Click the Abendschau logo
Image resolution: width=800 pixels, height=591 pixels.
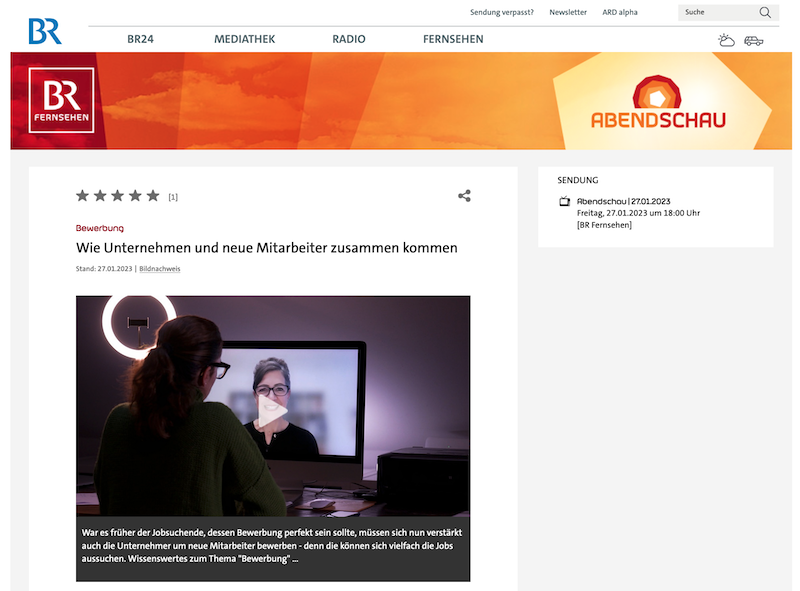tap(658, 102)
